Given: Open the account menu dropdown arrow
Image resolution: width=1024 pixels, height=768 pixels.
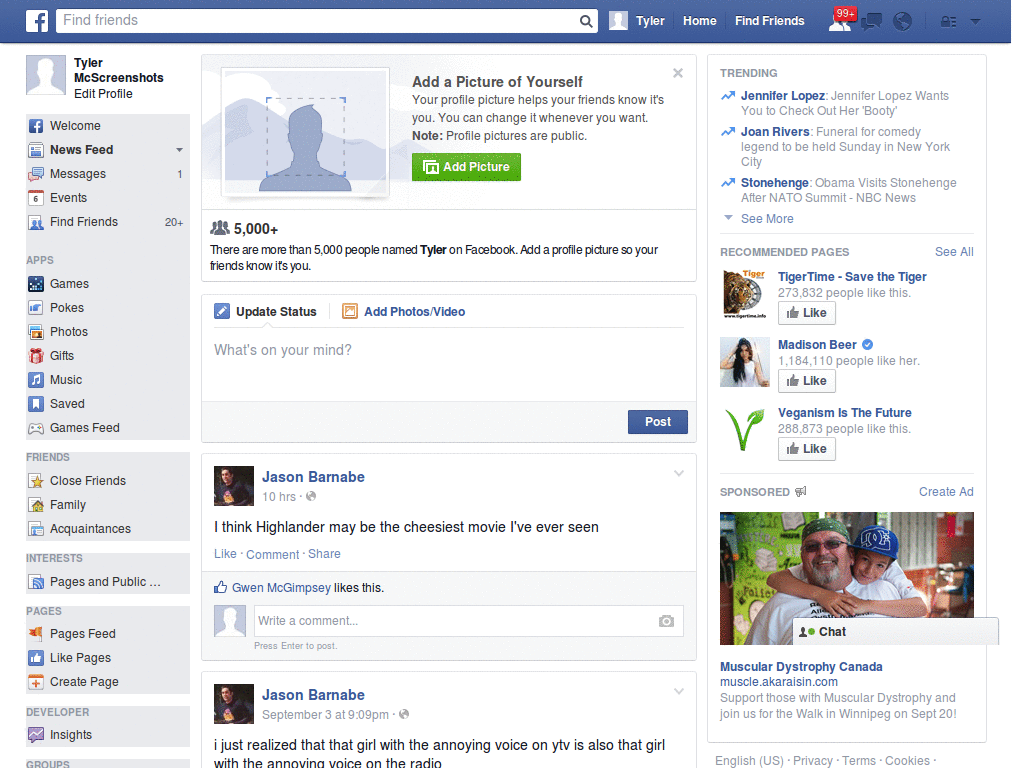Looking at the screenshot, I should (976, 22).
